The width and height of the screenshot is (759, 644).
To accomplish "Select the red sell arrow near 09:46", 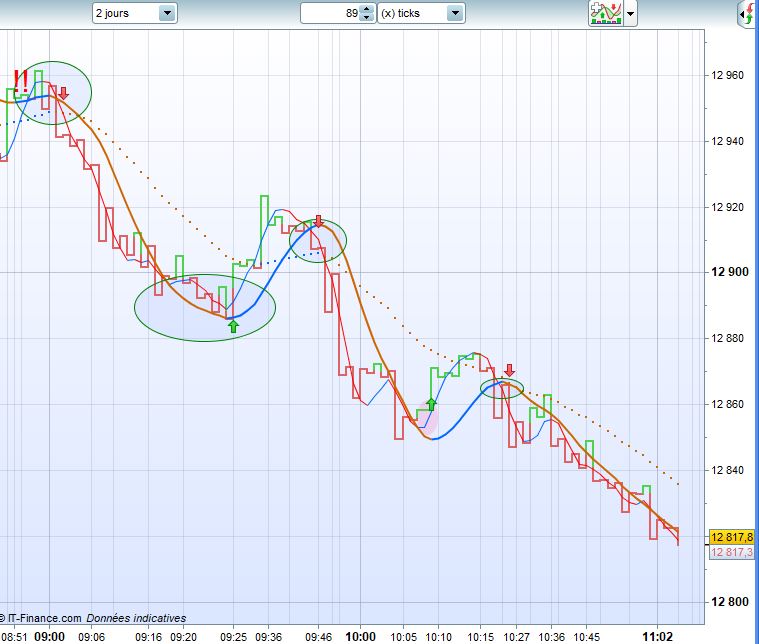I will 319,221.
